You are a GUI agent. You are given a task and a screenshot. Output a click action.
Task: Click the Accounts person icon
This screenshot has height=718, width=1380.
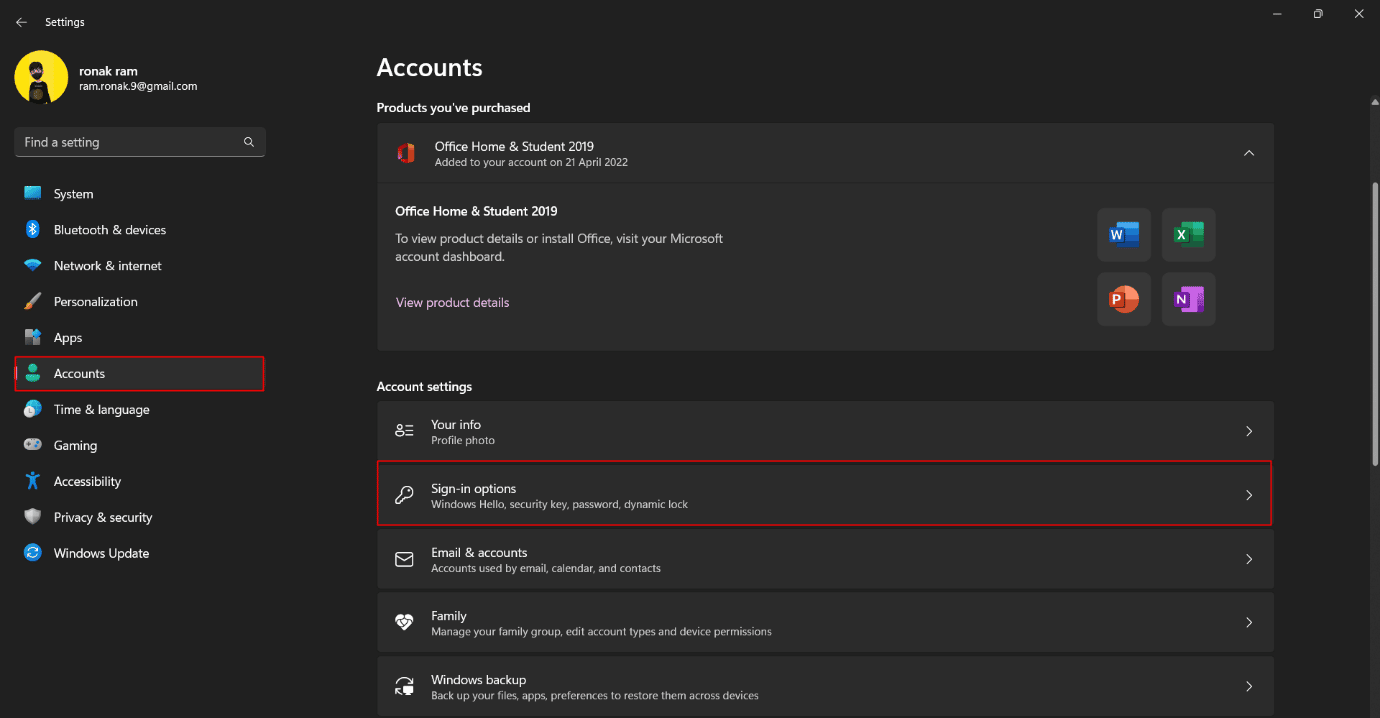coord(33,374)
